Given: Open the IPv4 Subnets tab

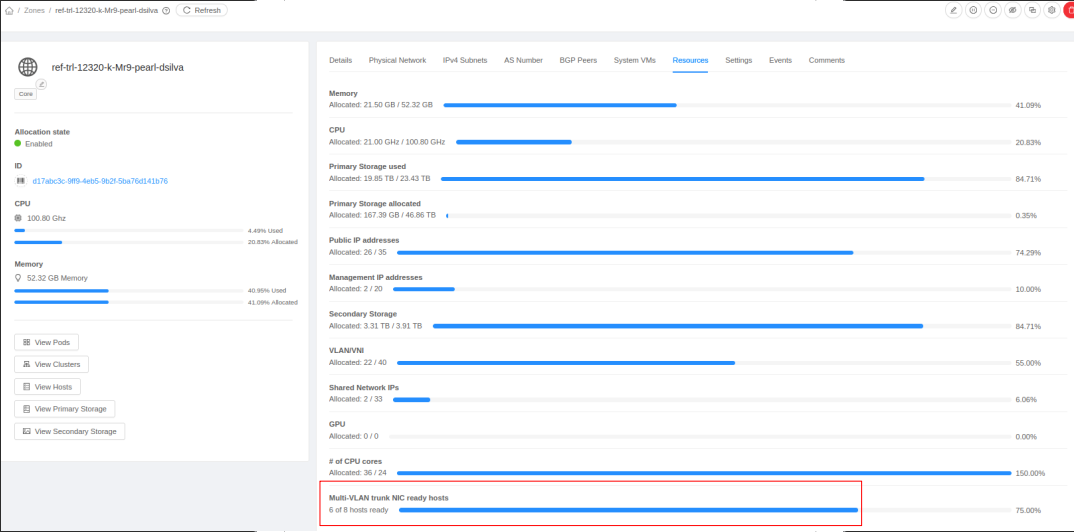Looking at the screenshot, I should [x=465, y=60].
